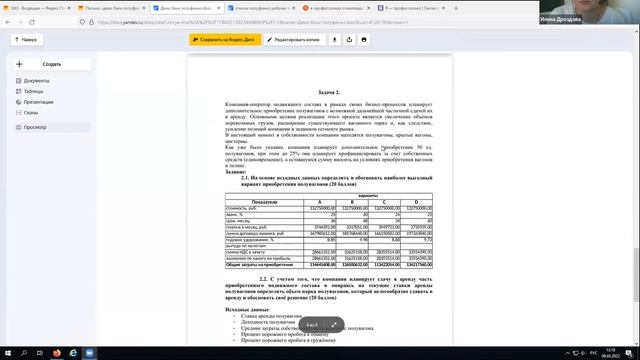Close the active document tab
This screenshot has width=640, height=360.
click(218, 8)
